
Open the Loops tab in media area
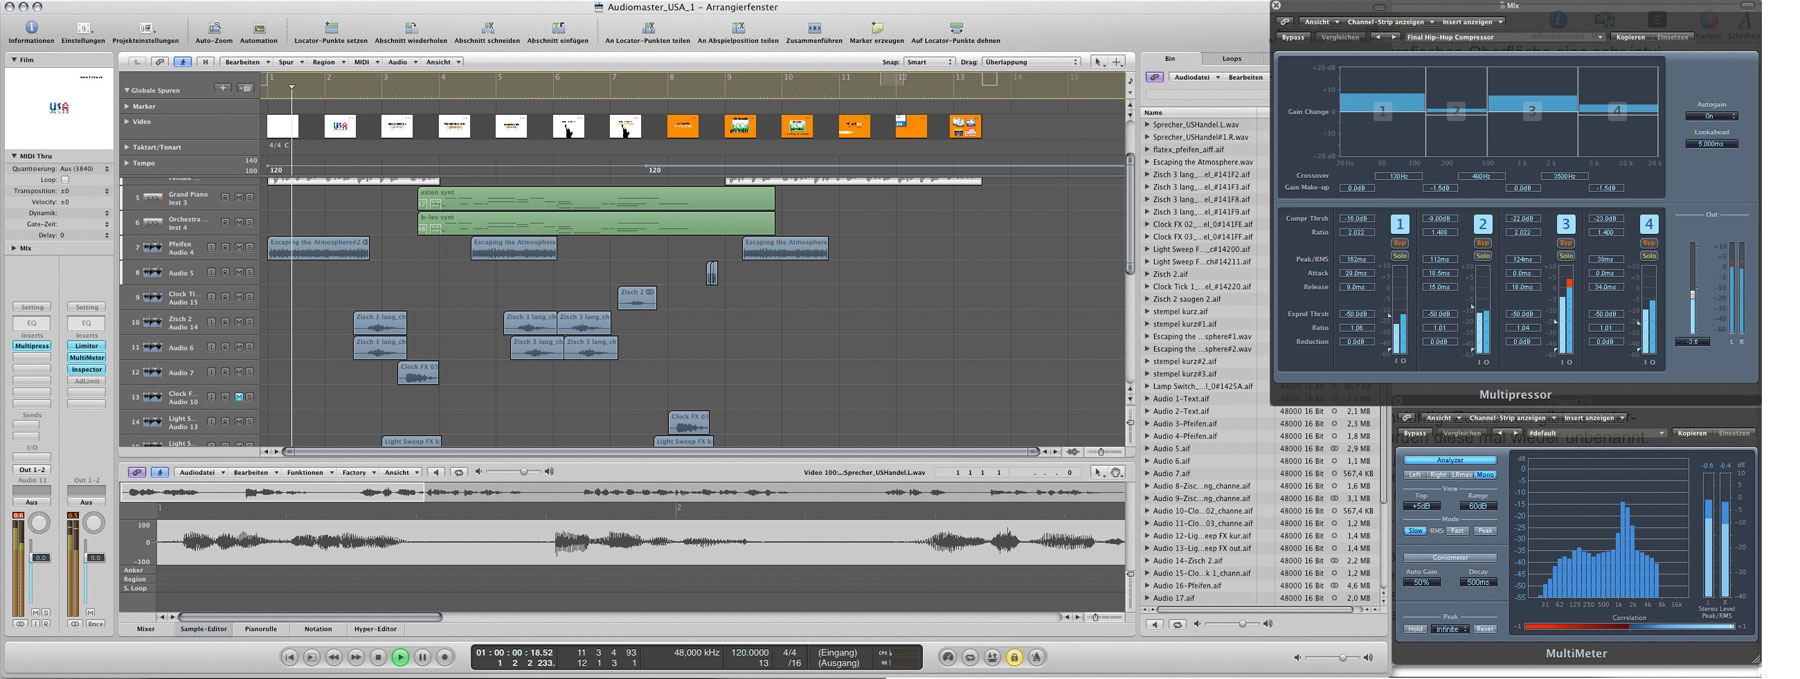coord(1232,59)
